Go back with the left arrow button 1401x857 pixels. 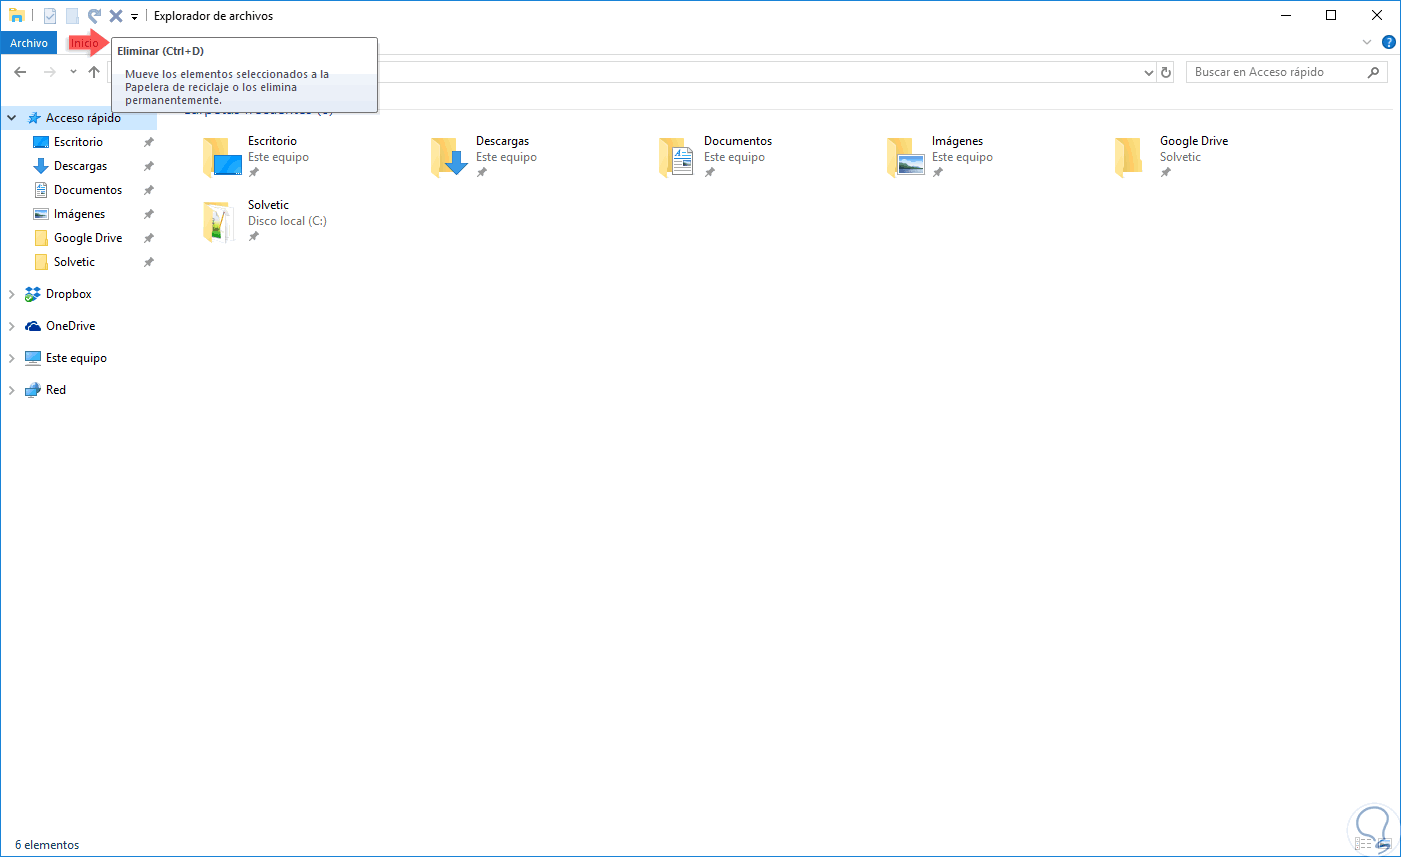20,72
